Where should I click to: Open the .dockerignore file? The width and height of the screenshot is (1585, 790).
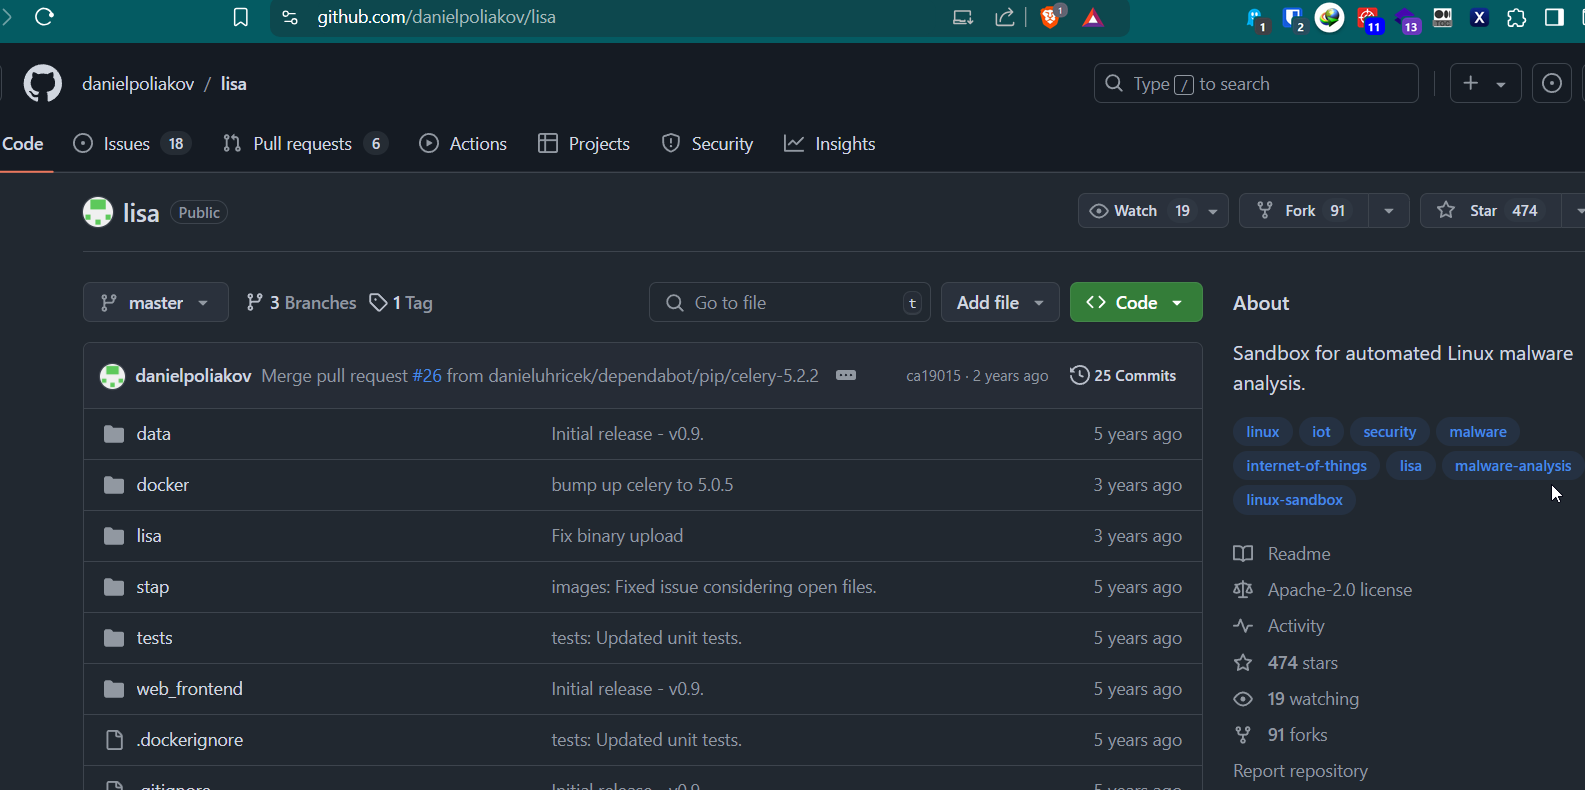coord(190,740)
